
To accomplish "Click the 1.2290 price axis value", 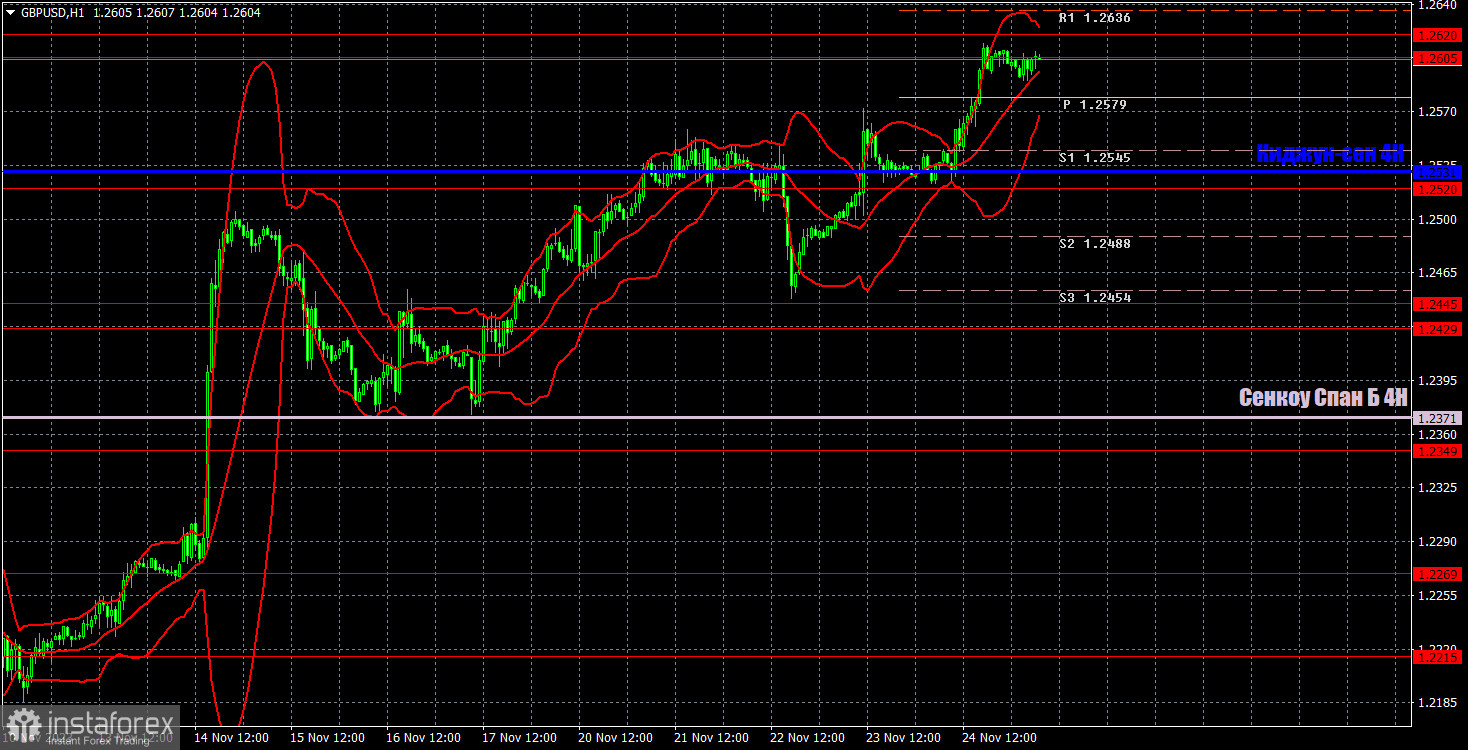I will click(1439, 542).
